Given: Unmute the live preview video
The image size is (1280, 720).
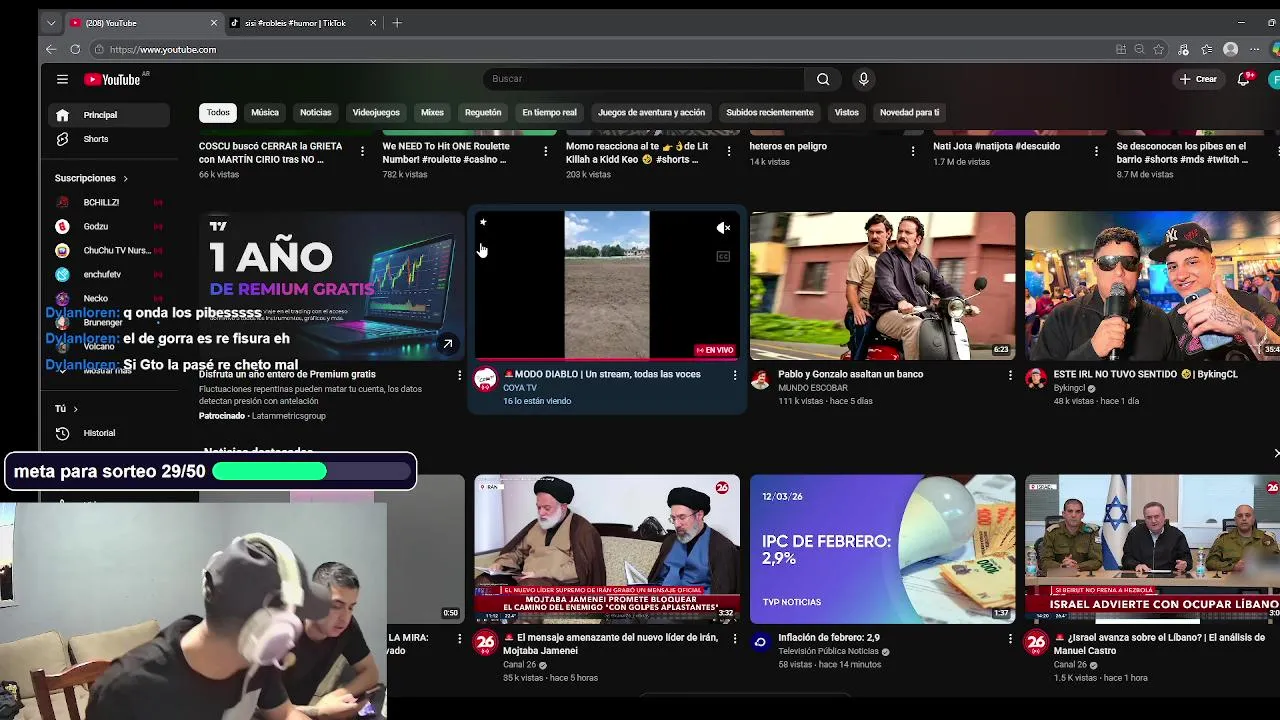Looking at the screenshot, I should pos(723,228).
